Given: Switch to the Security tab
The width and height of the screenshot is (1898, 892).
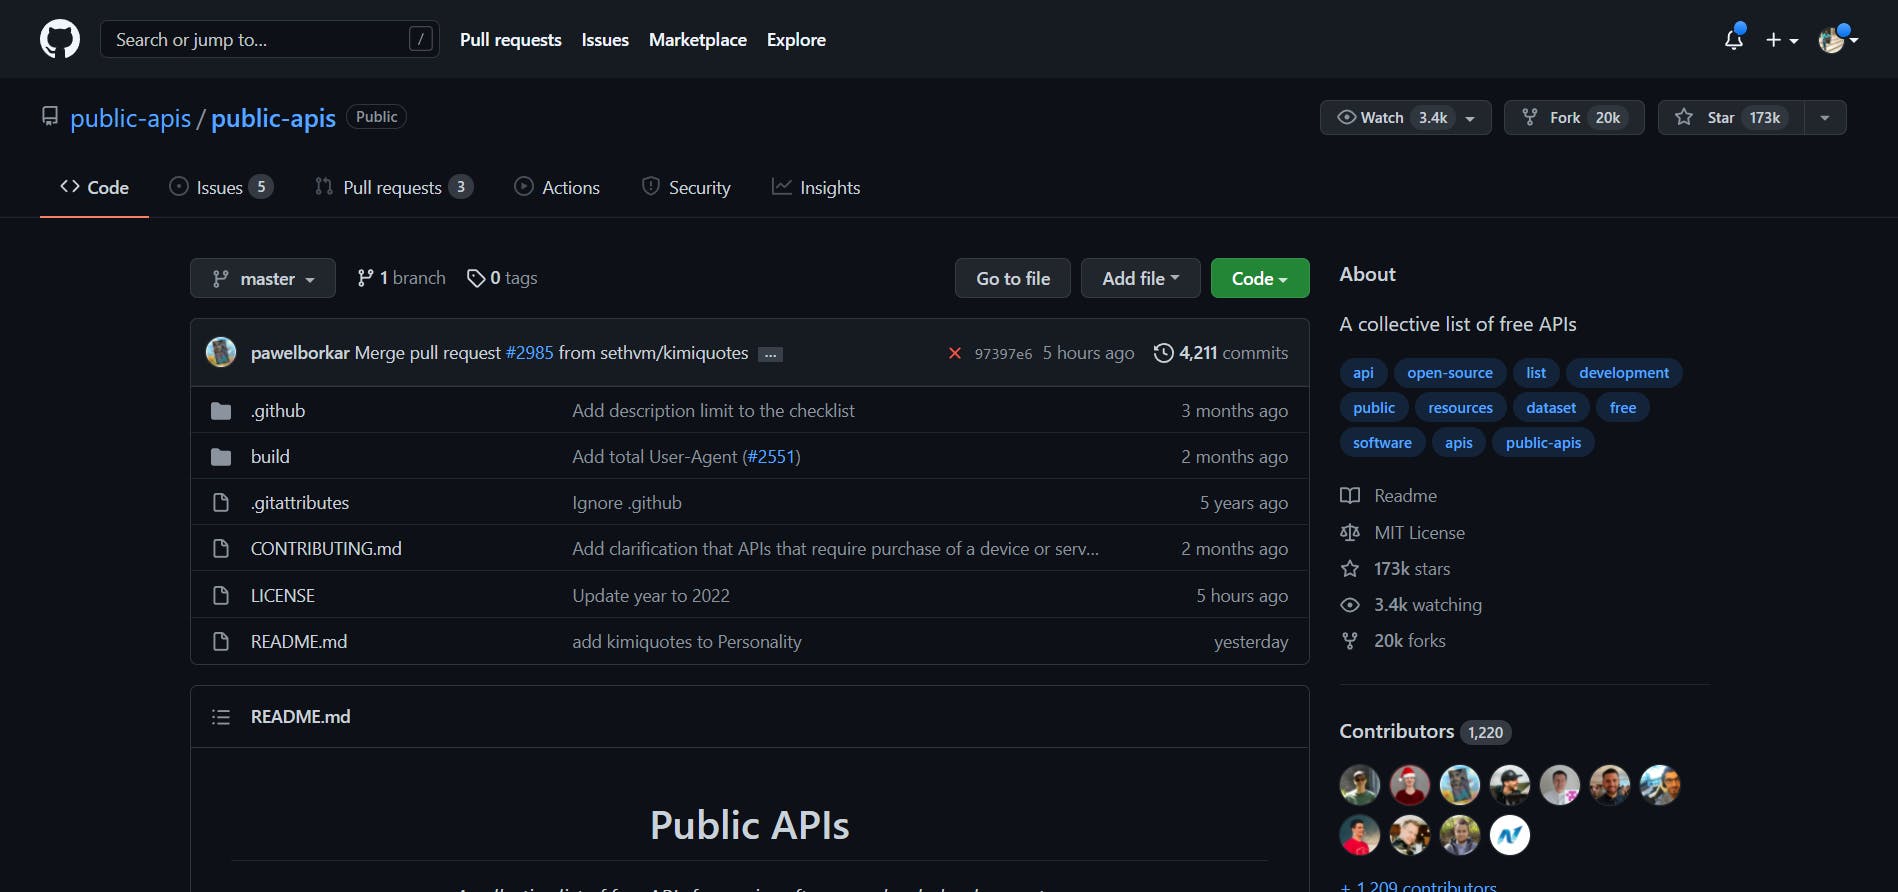Looking at the screenshot, I should 686,187.
